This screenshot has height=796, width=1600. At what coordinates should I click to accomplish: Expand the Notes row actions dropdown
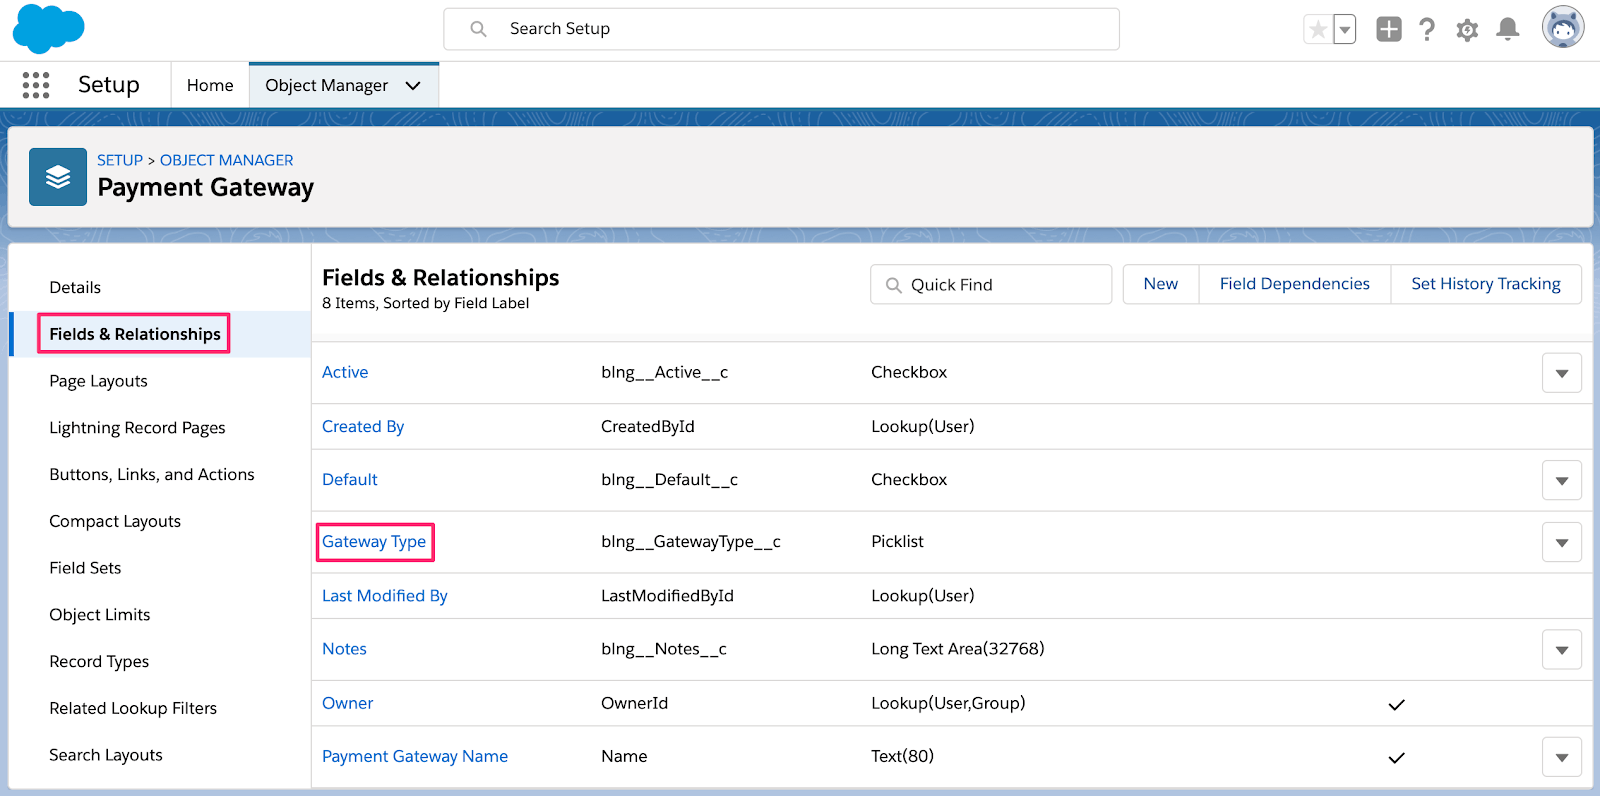click(x=1561, y=650)
